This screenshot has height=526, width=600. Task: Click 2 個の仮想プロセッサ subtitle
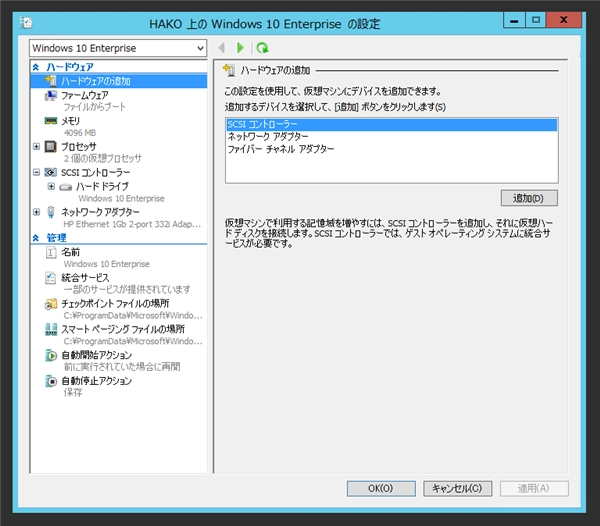click(103, 158)
